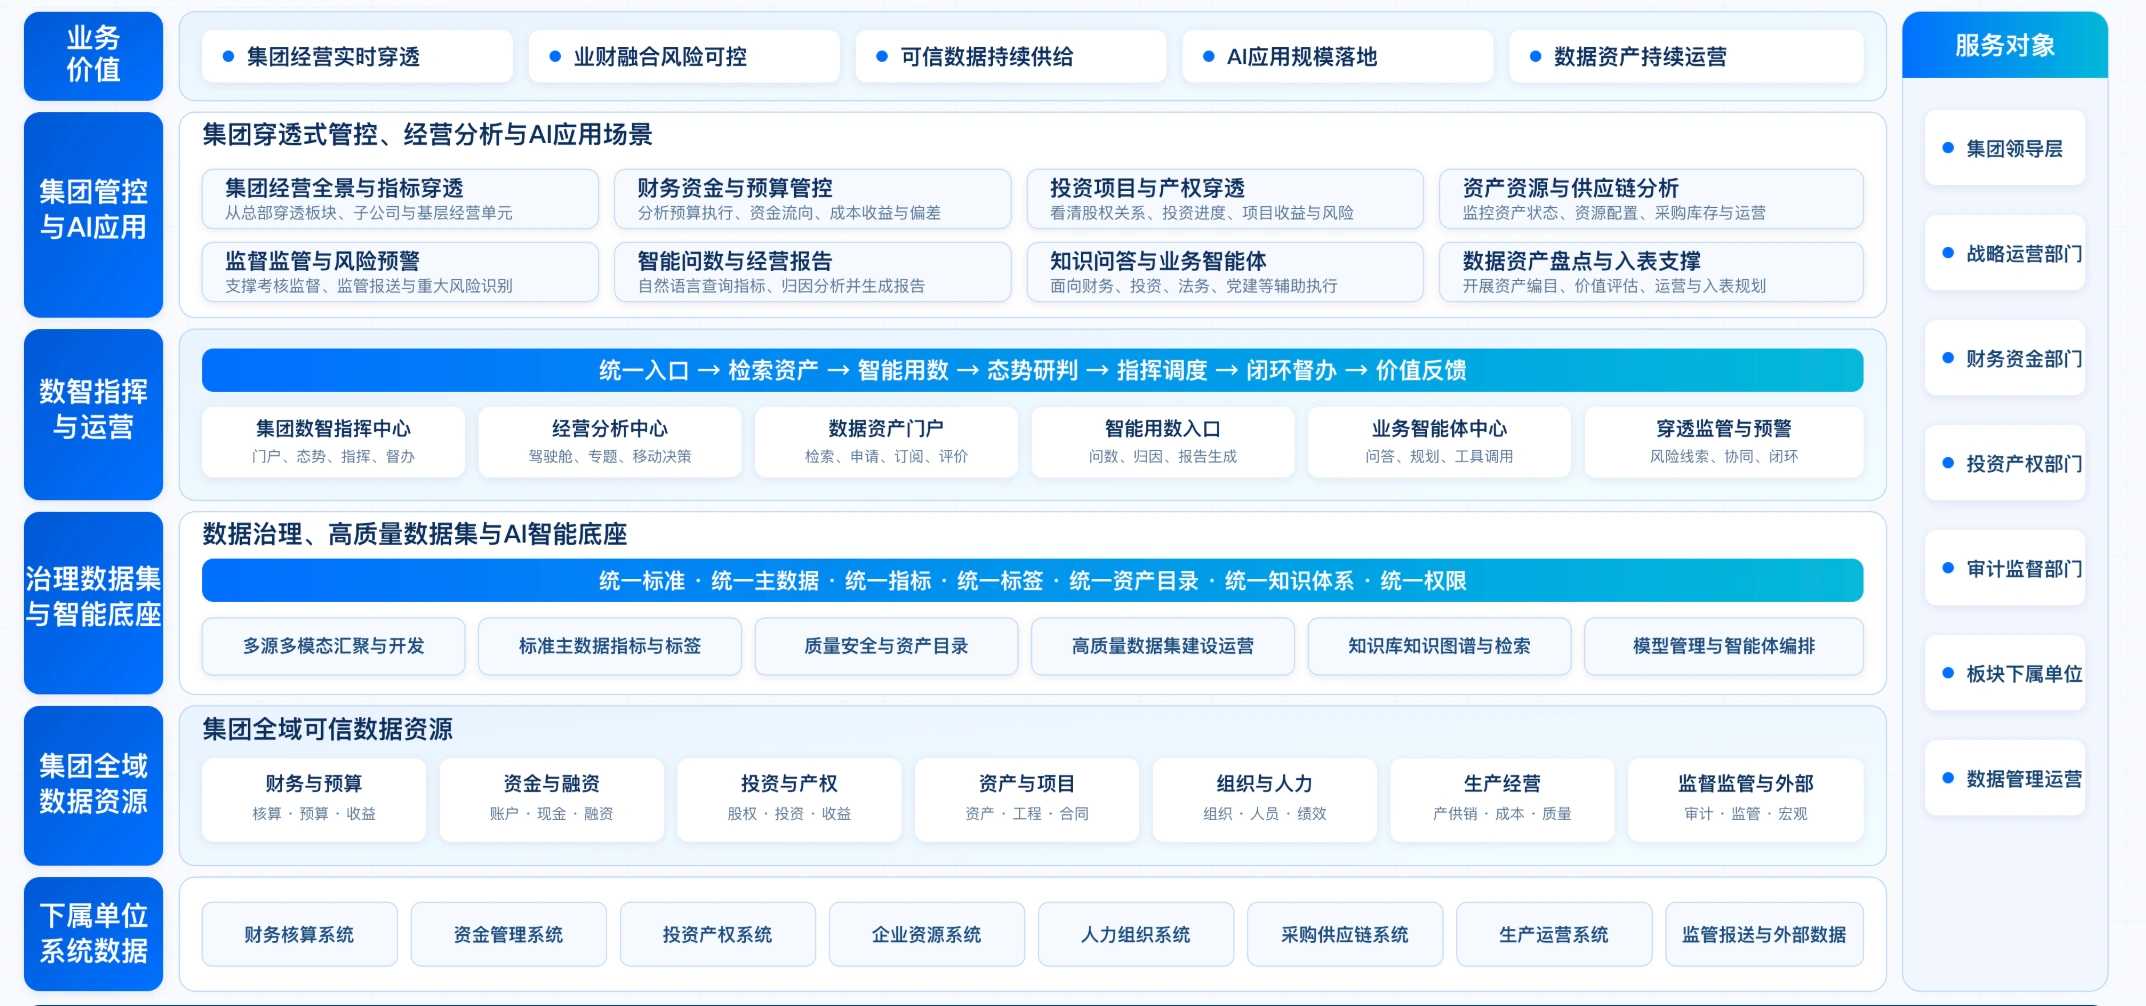The height and width of the screenshot is (1006, 2146).
Task: Open 知识问答与业务智能体 card
Action: point(1225,272)
